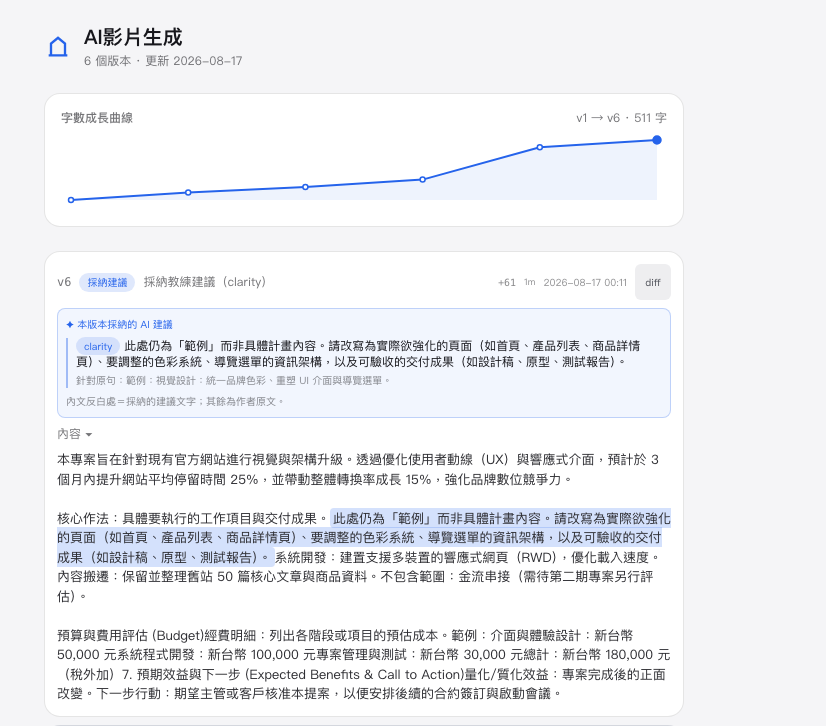Screen dimensions: 826x726
Task: Select the v6 data point on the chart
Action: tap(656, 140)
